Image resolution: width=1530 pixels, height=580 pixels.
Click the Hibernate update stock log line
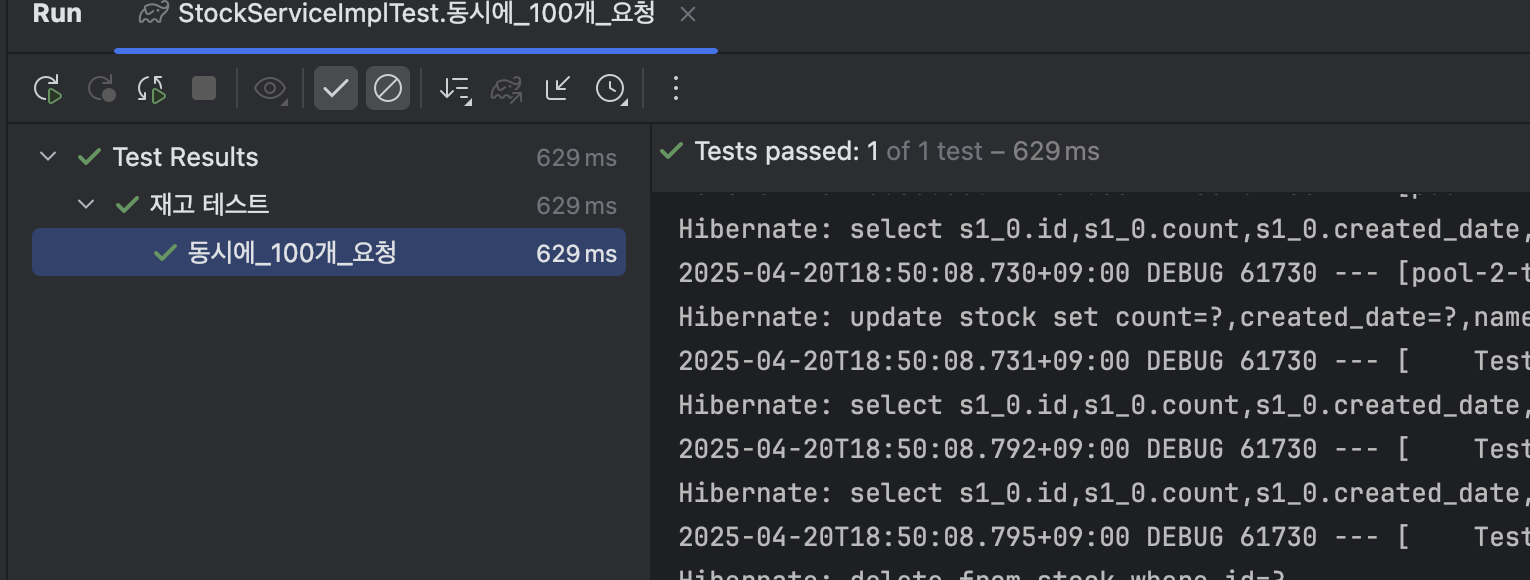pos(1104,317)
